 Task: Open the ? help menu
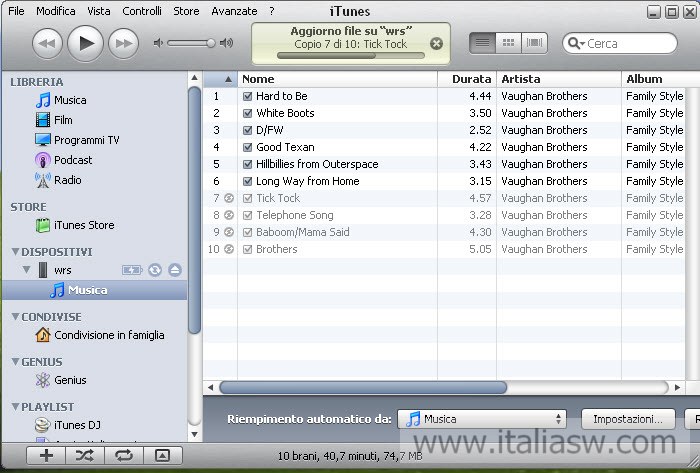(272, 11)
